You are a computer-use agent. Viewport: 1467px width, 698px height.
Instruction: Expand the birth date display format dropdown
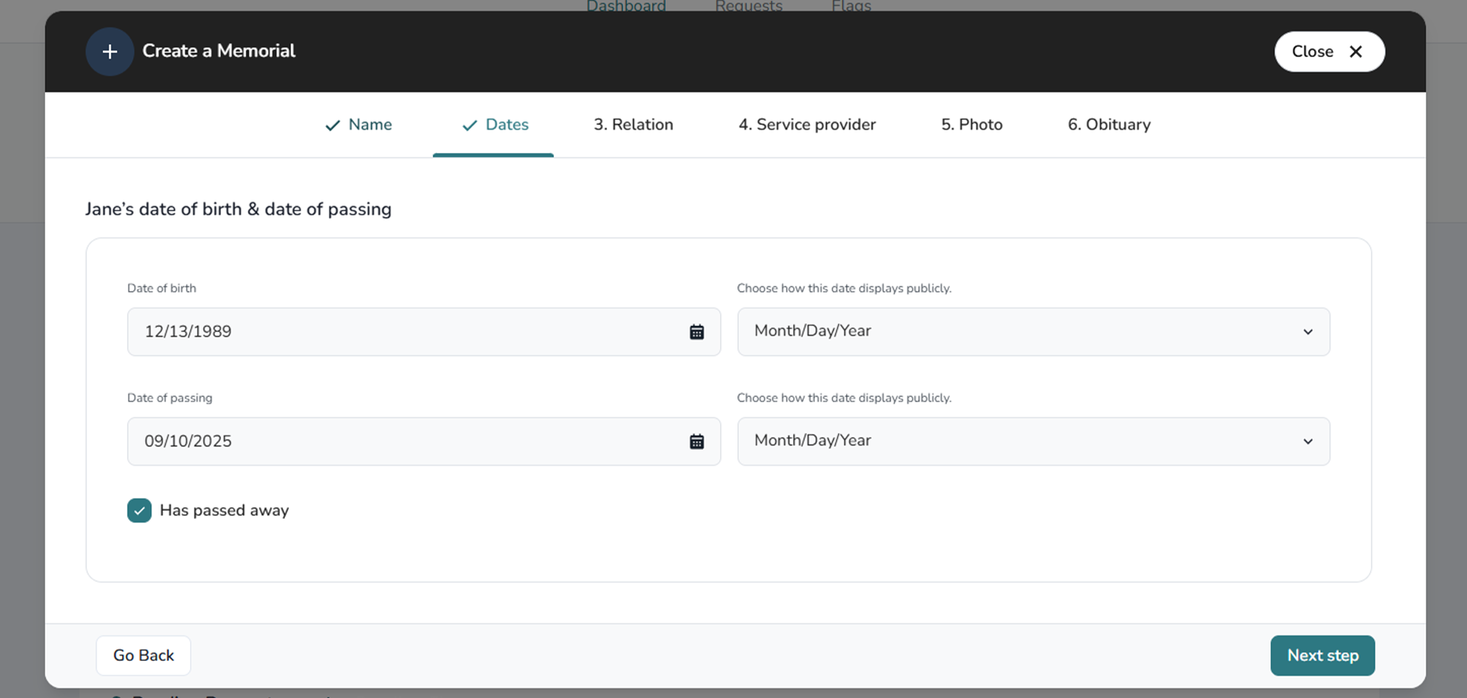pyautogui.click(x=1033, y=332)
